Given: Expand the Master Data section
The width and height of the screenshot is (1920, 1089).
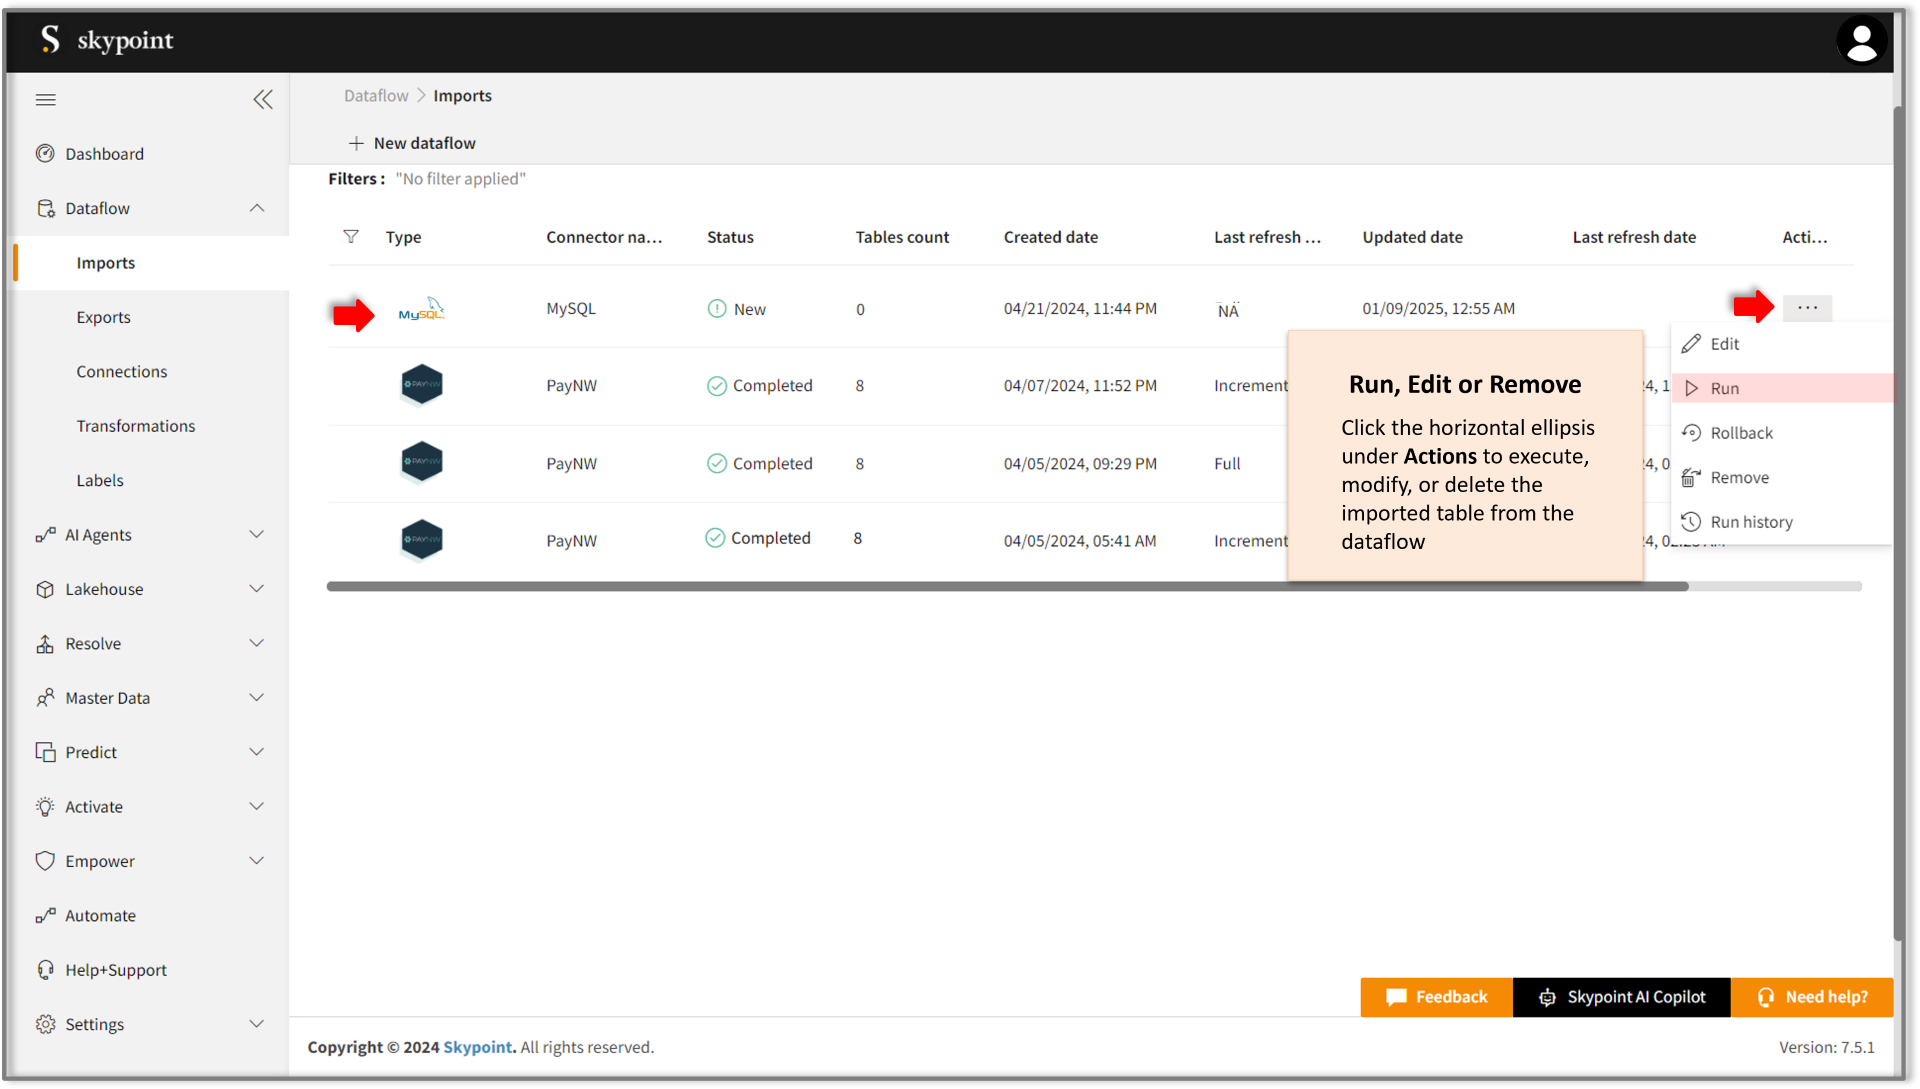Looking at the screenshot, I should tap(257, 698).
